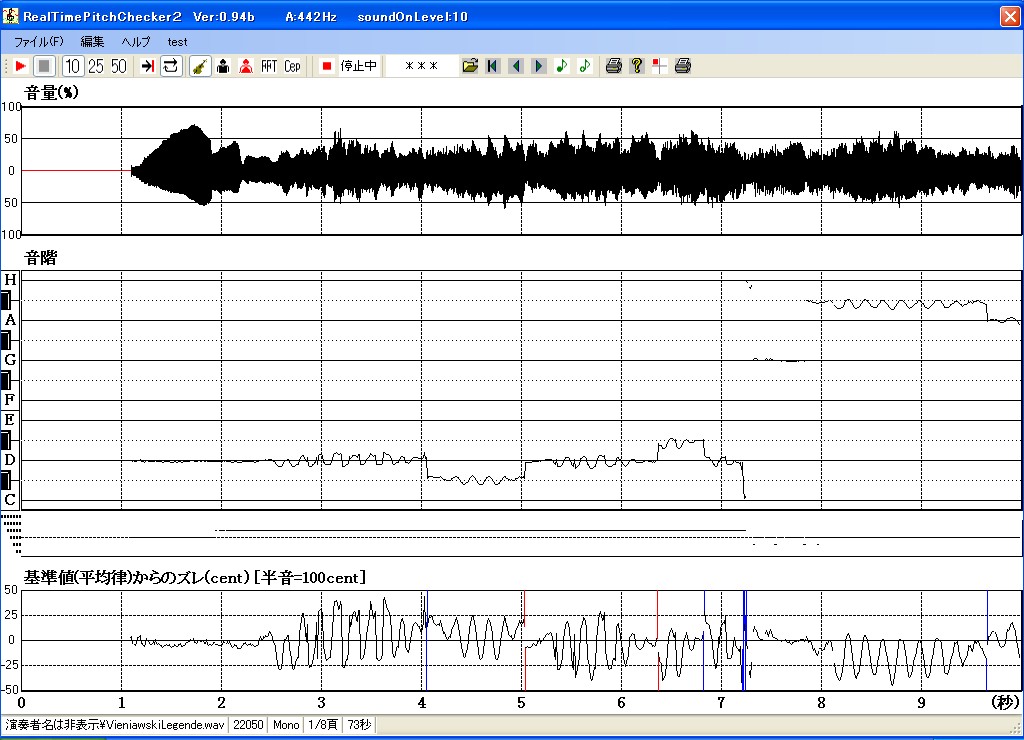Click the 22050 sample rate status entry
Image resolution: width=1024 pixels, height=740 pixels.
click(x=248, y=725)
